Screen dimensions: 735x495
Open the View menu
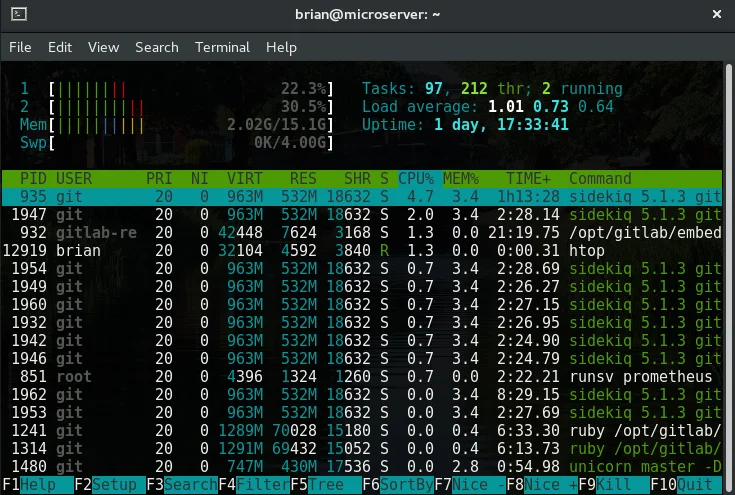103,47
